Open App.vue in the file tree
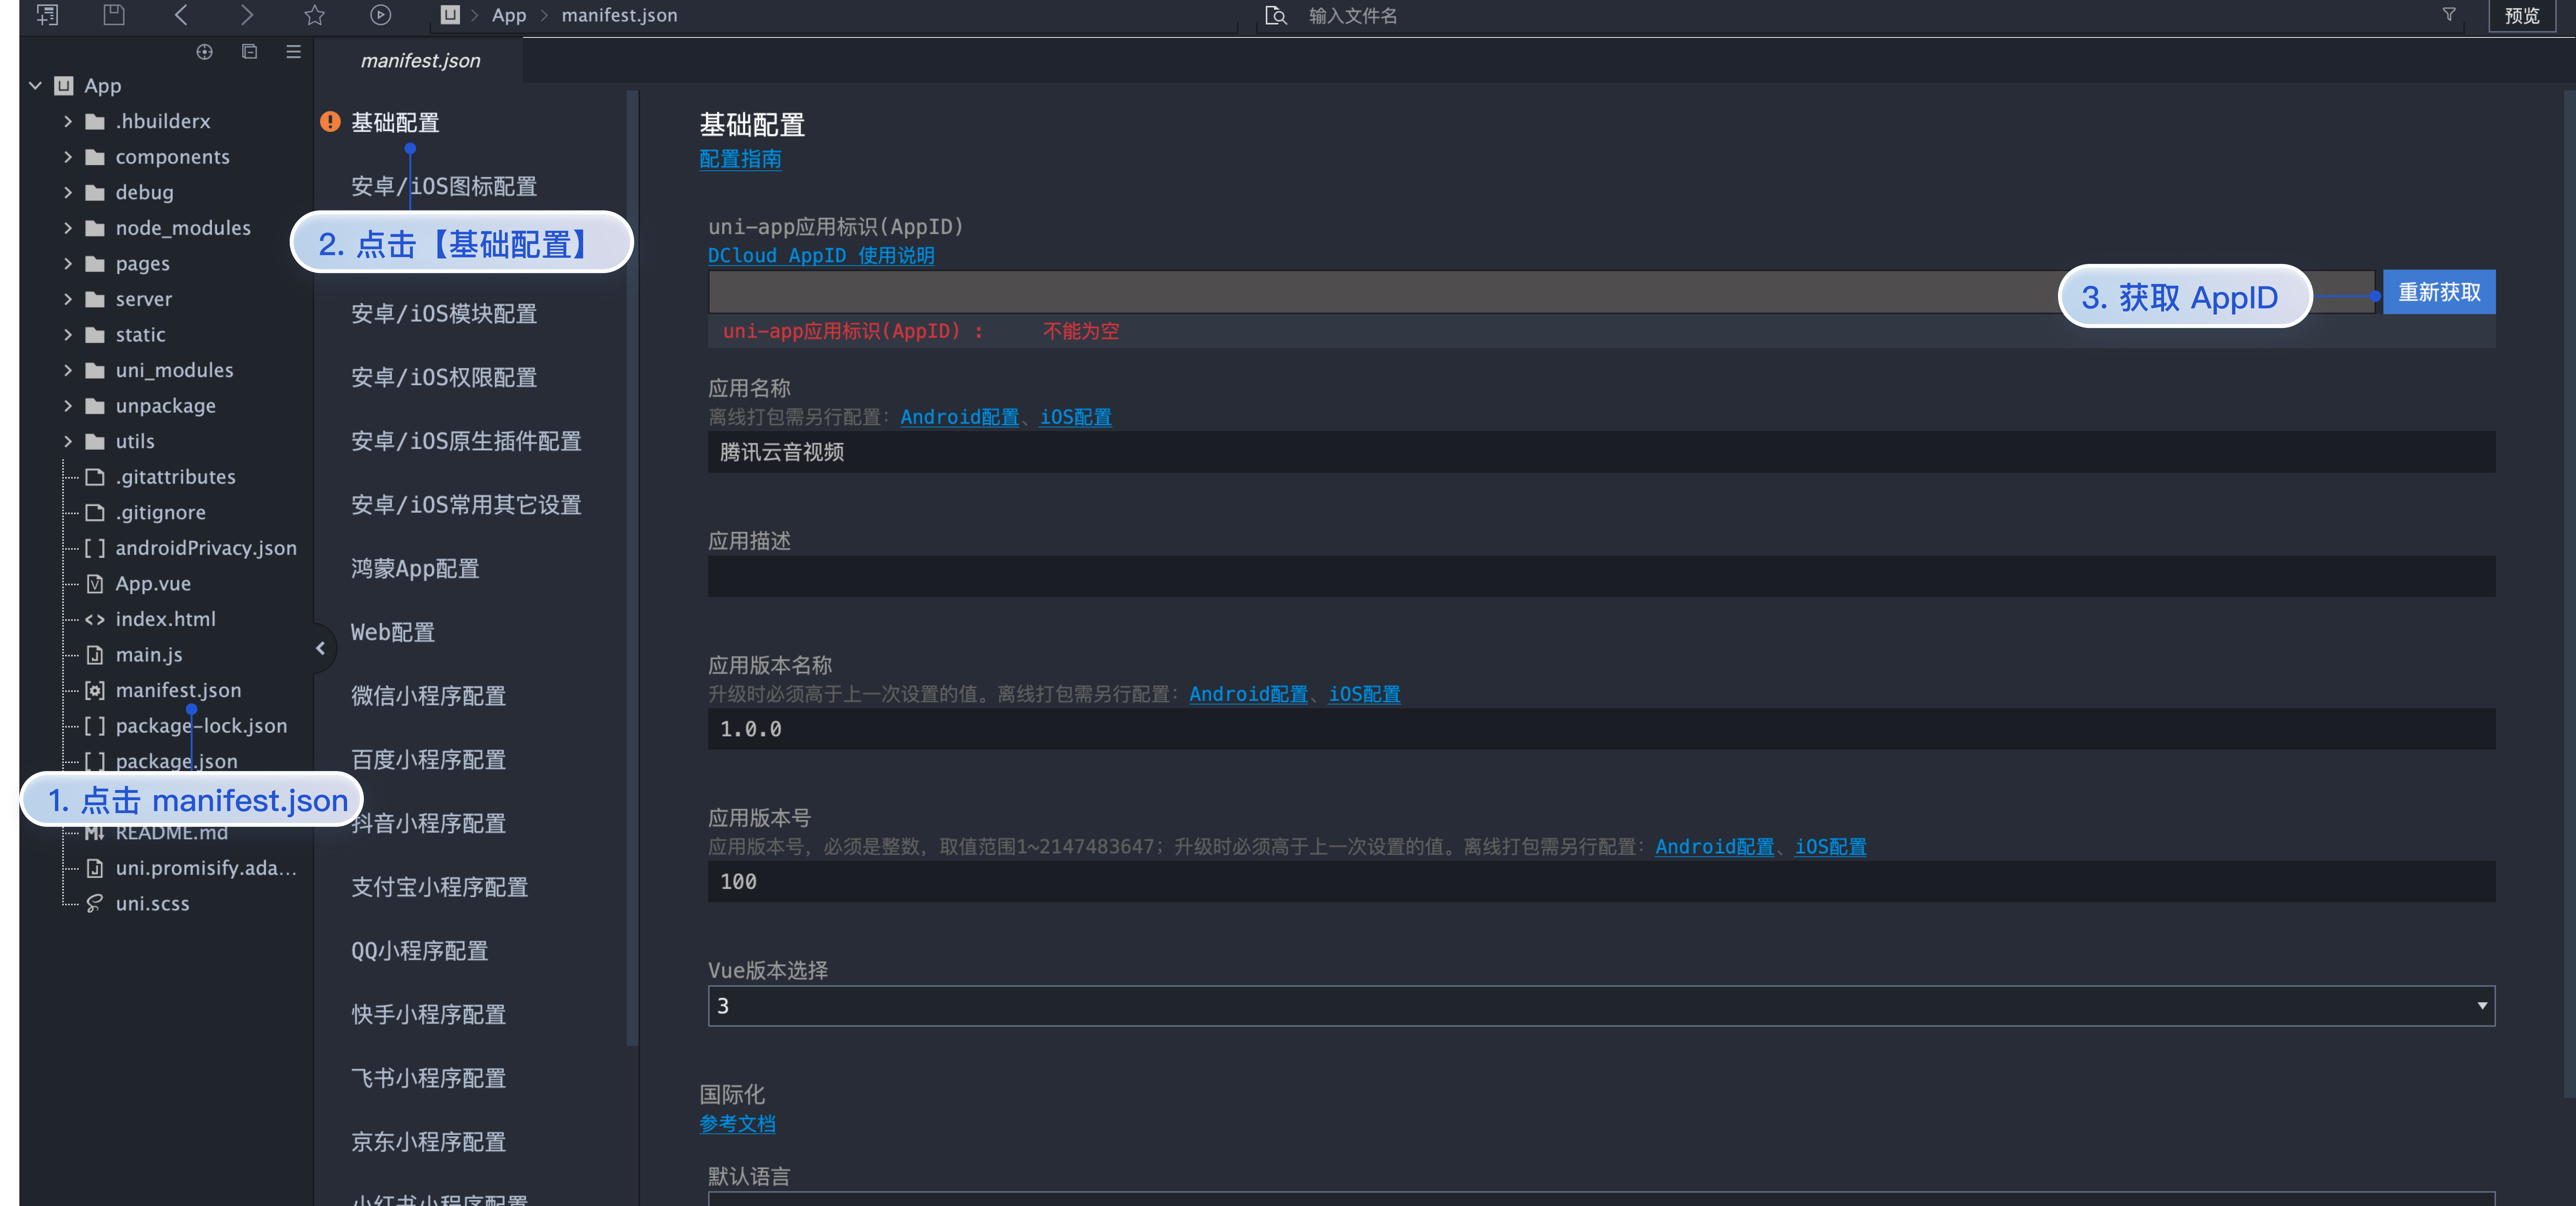 pyautogui.click(x=153, y=584)
